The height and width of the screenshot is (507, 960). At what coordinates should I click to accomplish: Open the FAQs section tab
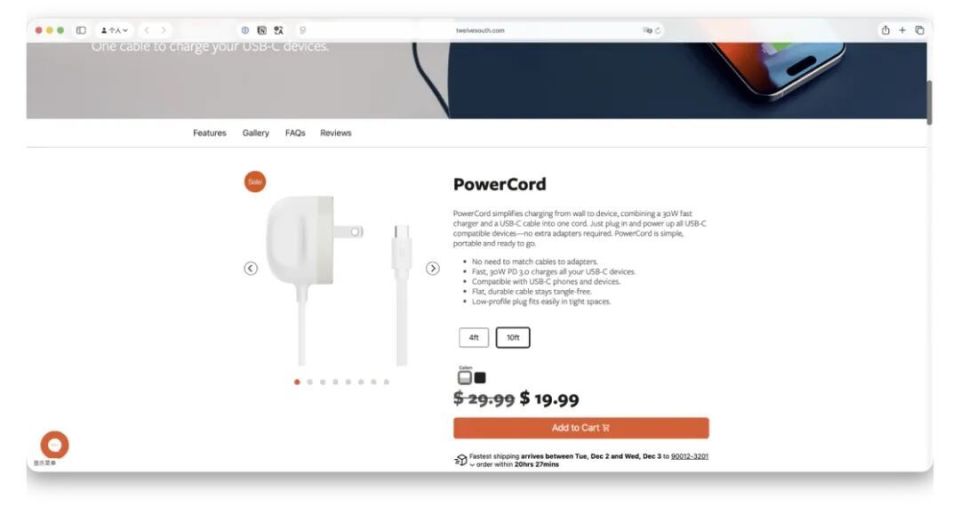point(295,133)
